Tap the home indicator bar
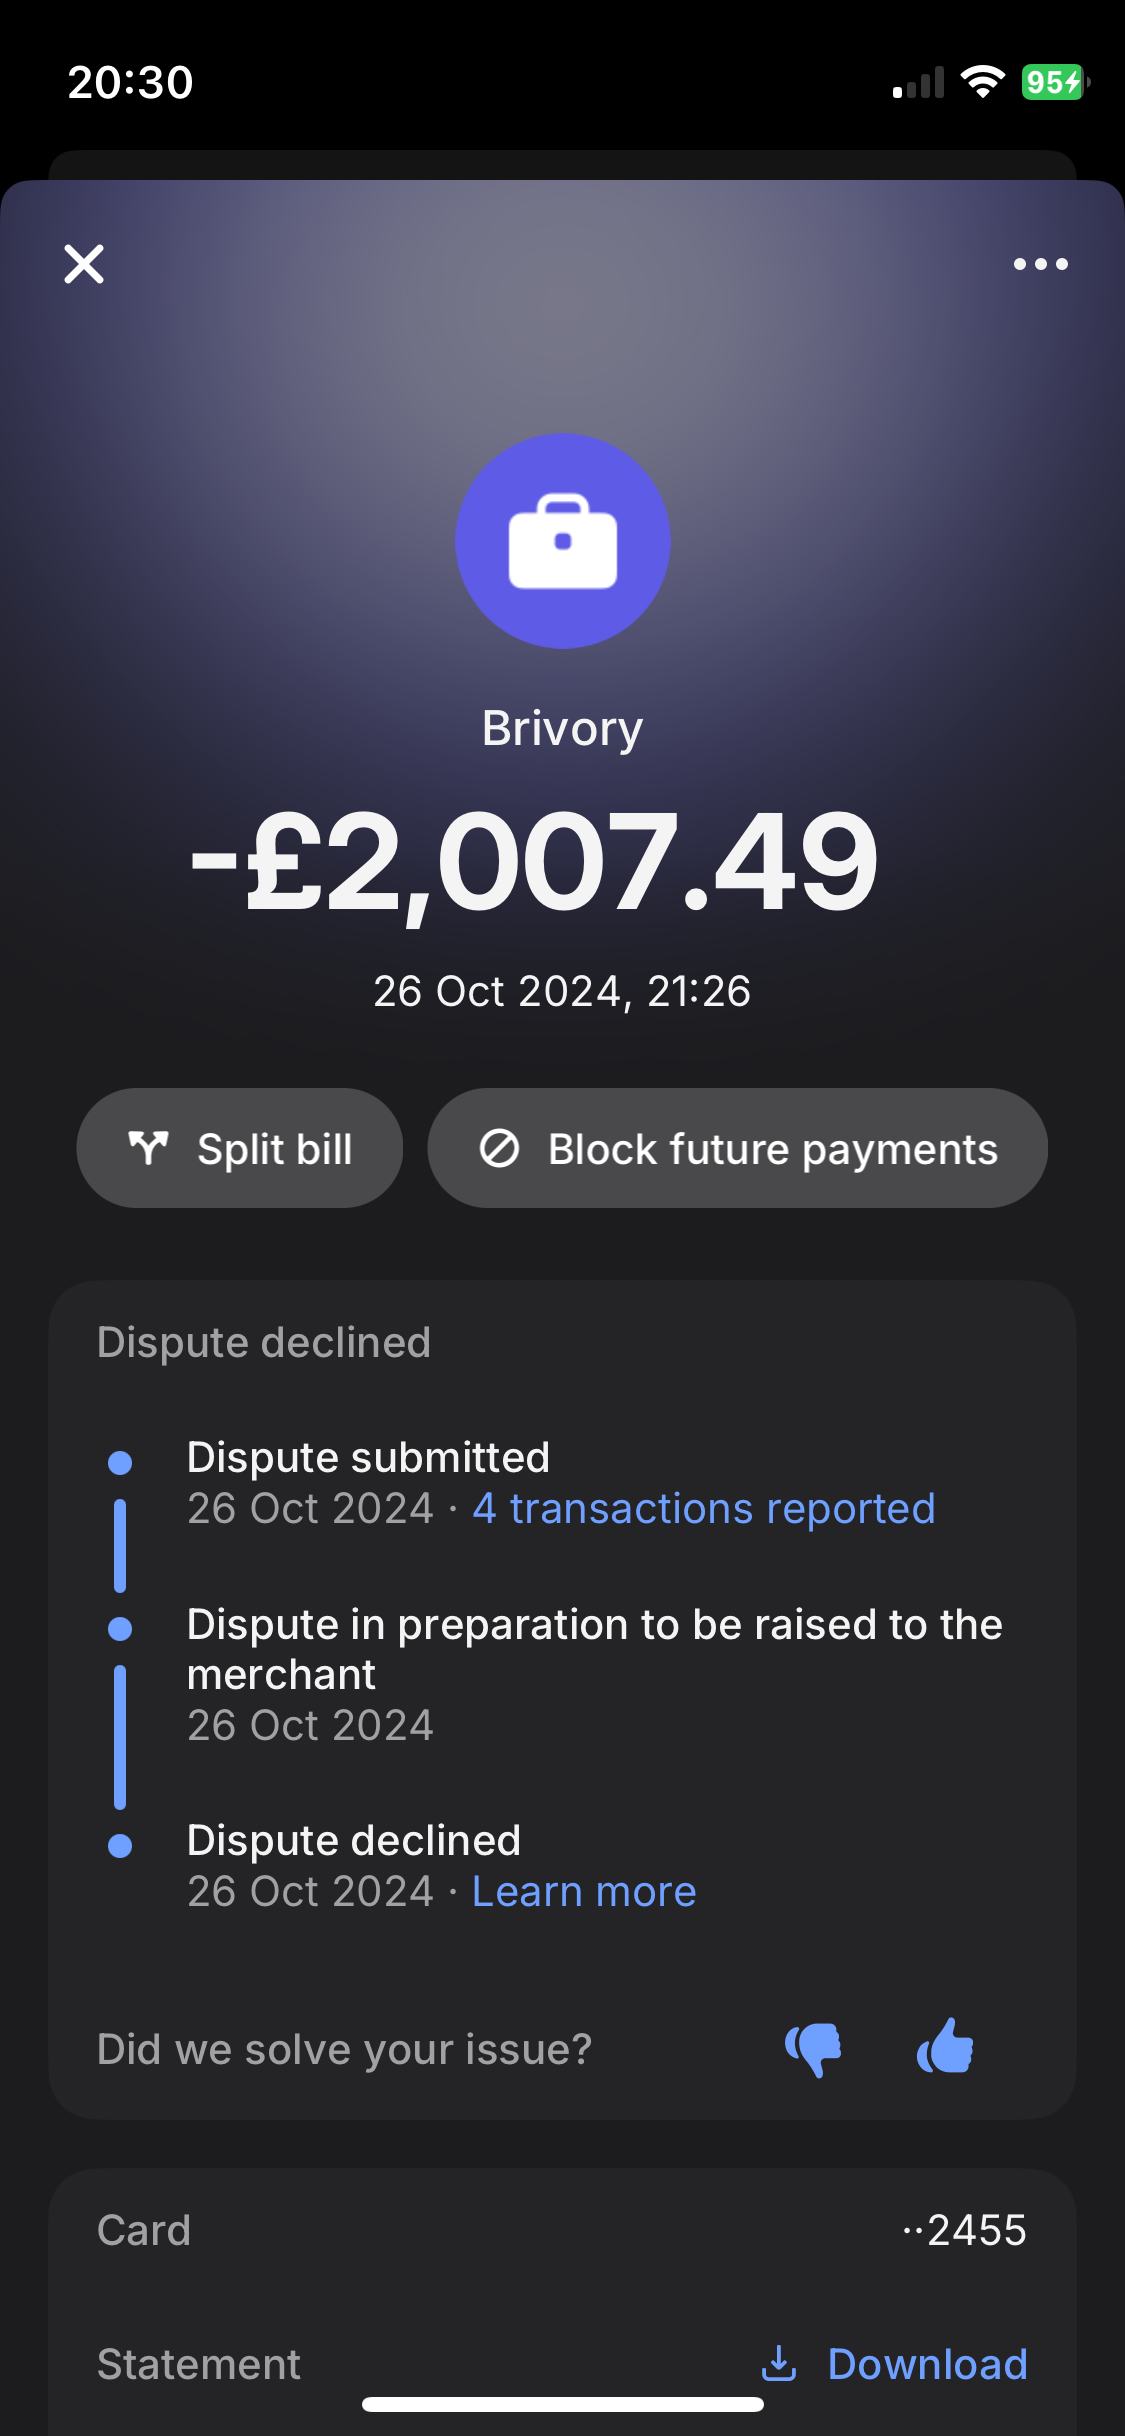Screen dimensions: 1125x2436 562,2404
